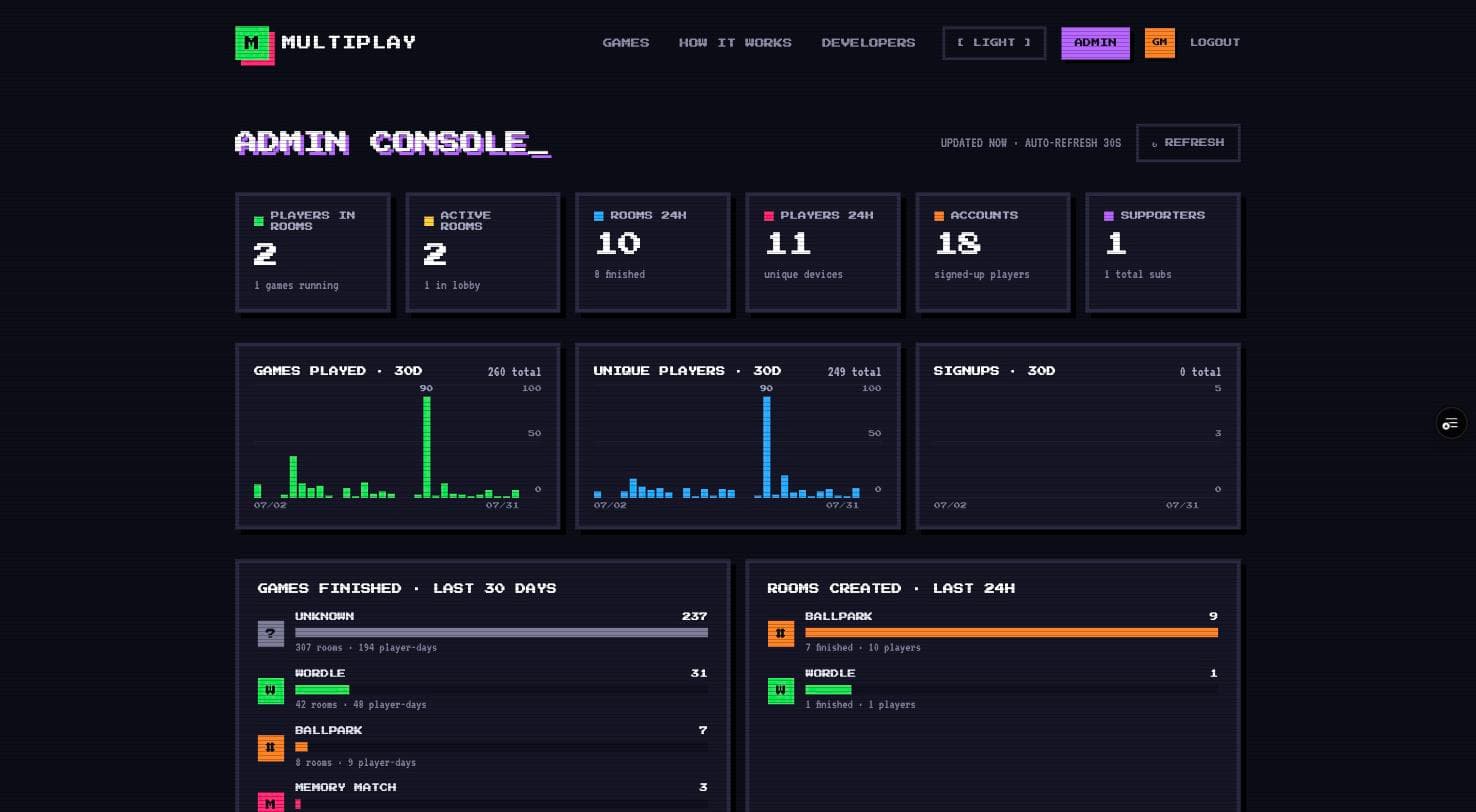Click the orange Ballpark icon under Games Finished
The width and height of the screenshot is (1476, 812).
point(271,748)
